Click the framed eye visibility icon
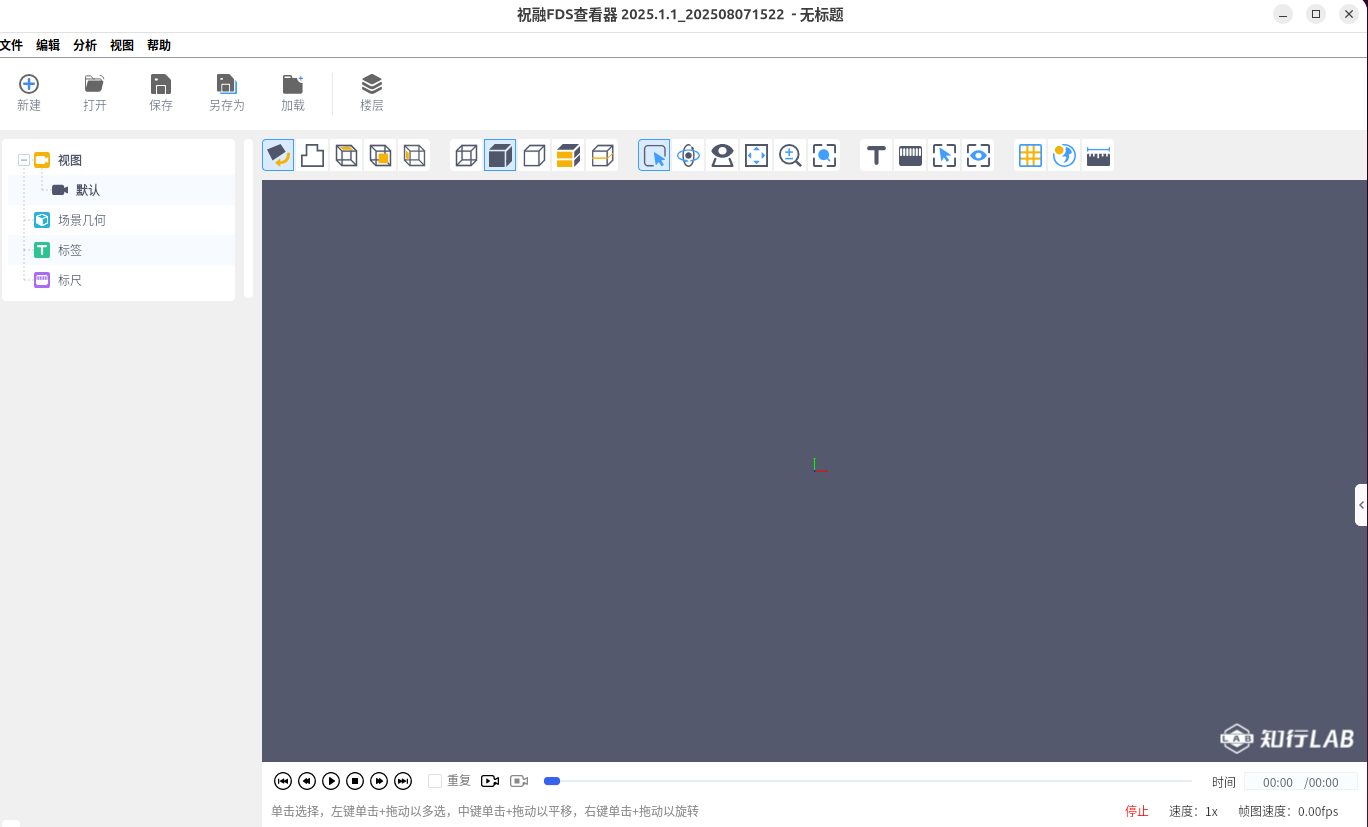The height and width of the screenshot is (827, 1368). pyautogui.click(x=978, y=155)
